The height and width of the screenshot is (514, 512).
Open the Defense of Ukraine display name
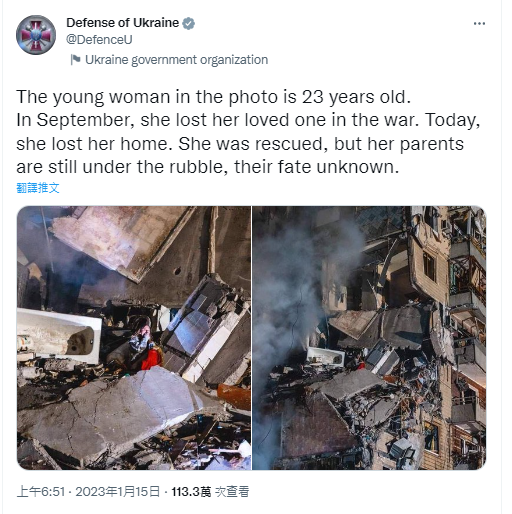tap(123, 23)
